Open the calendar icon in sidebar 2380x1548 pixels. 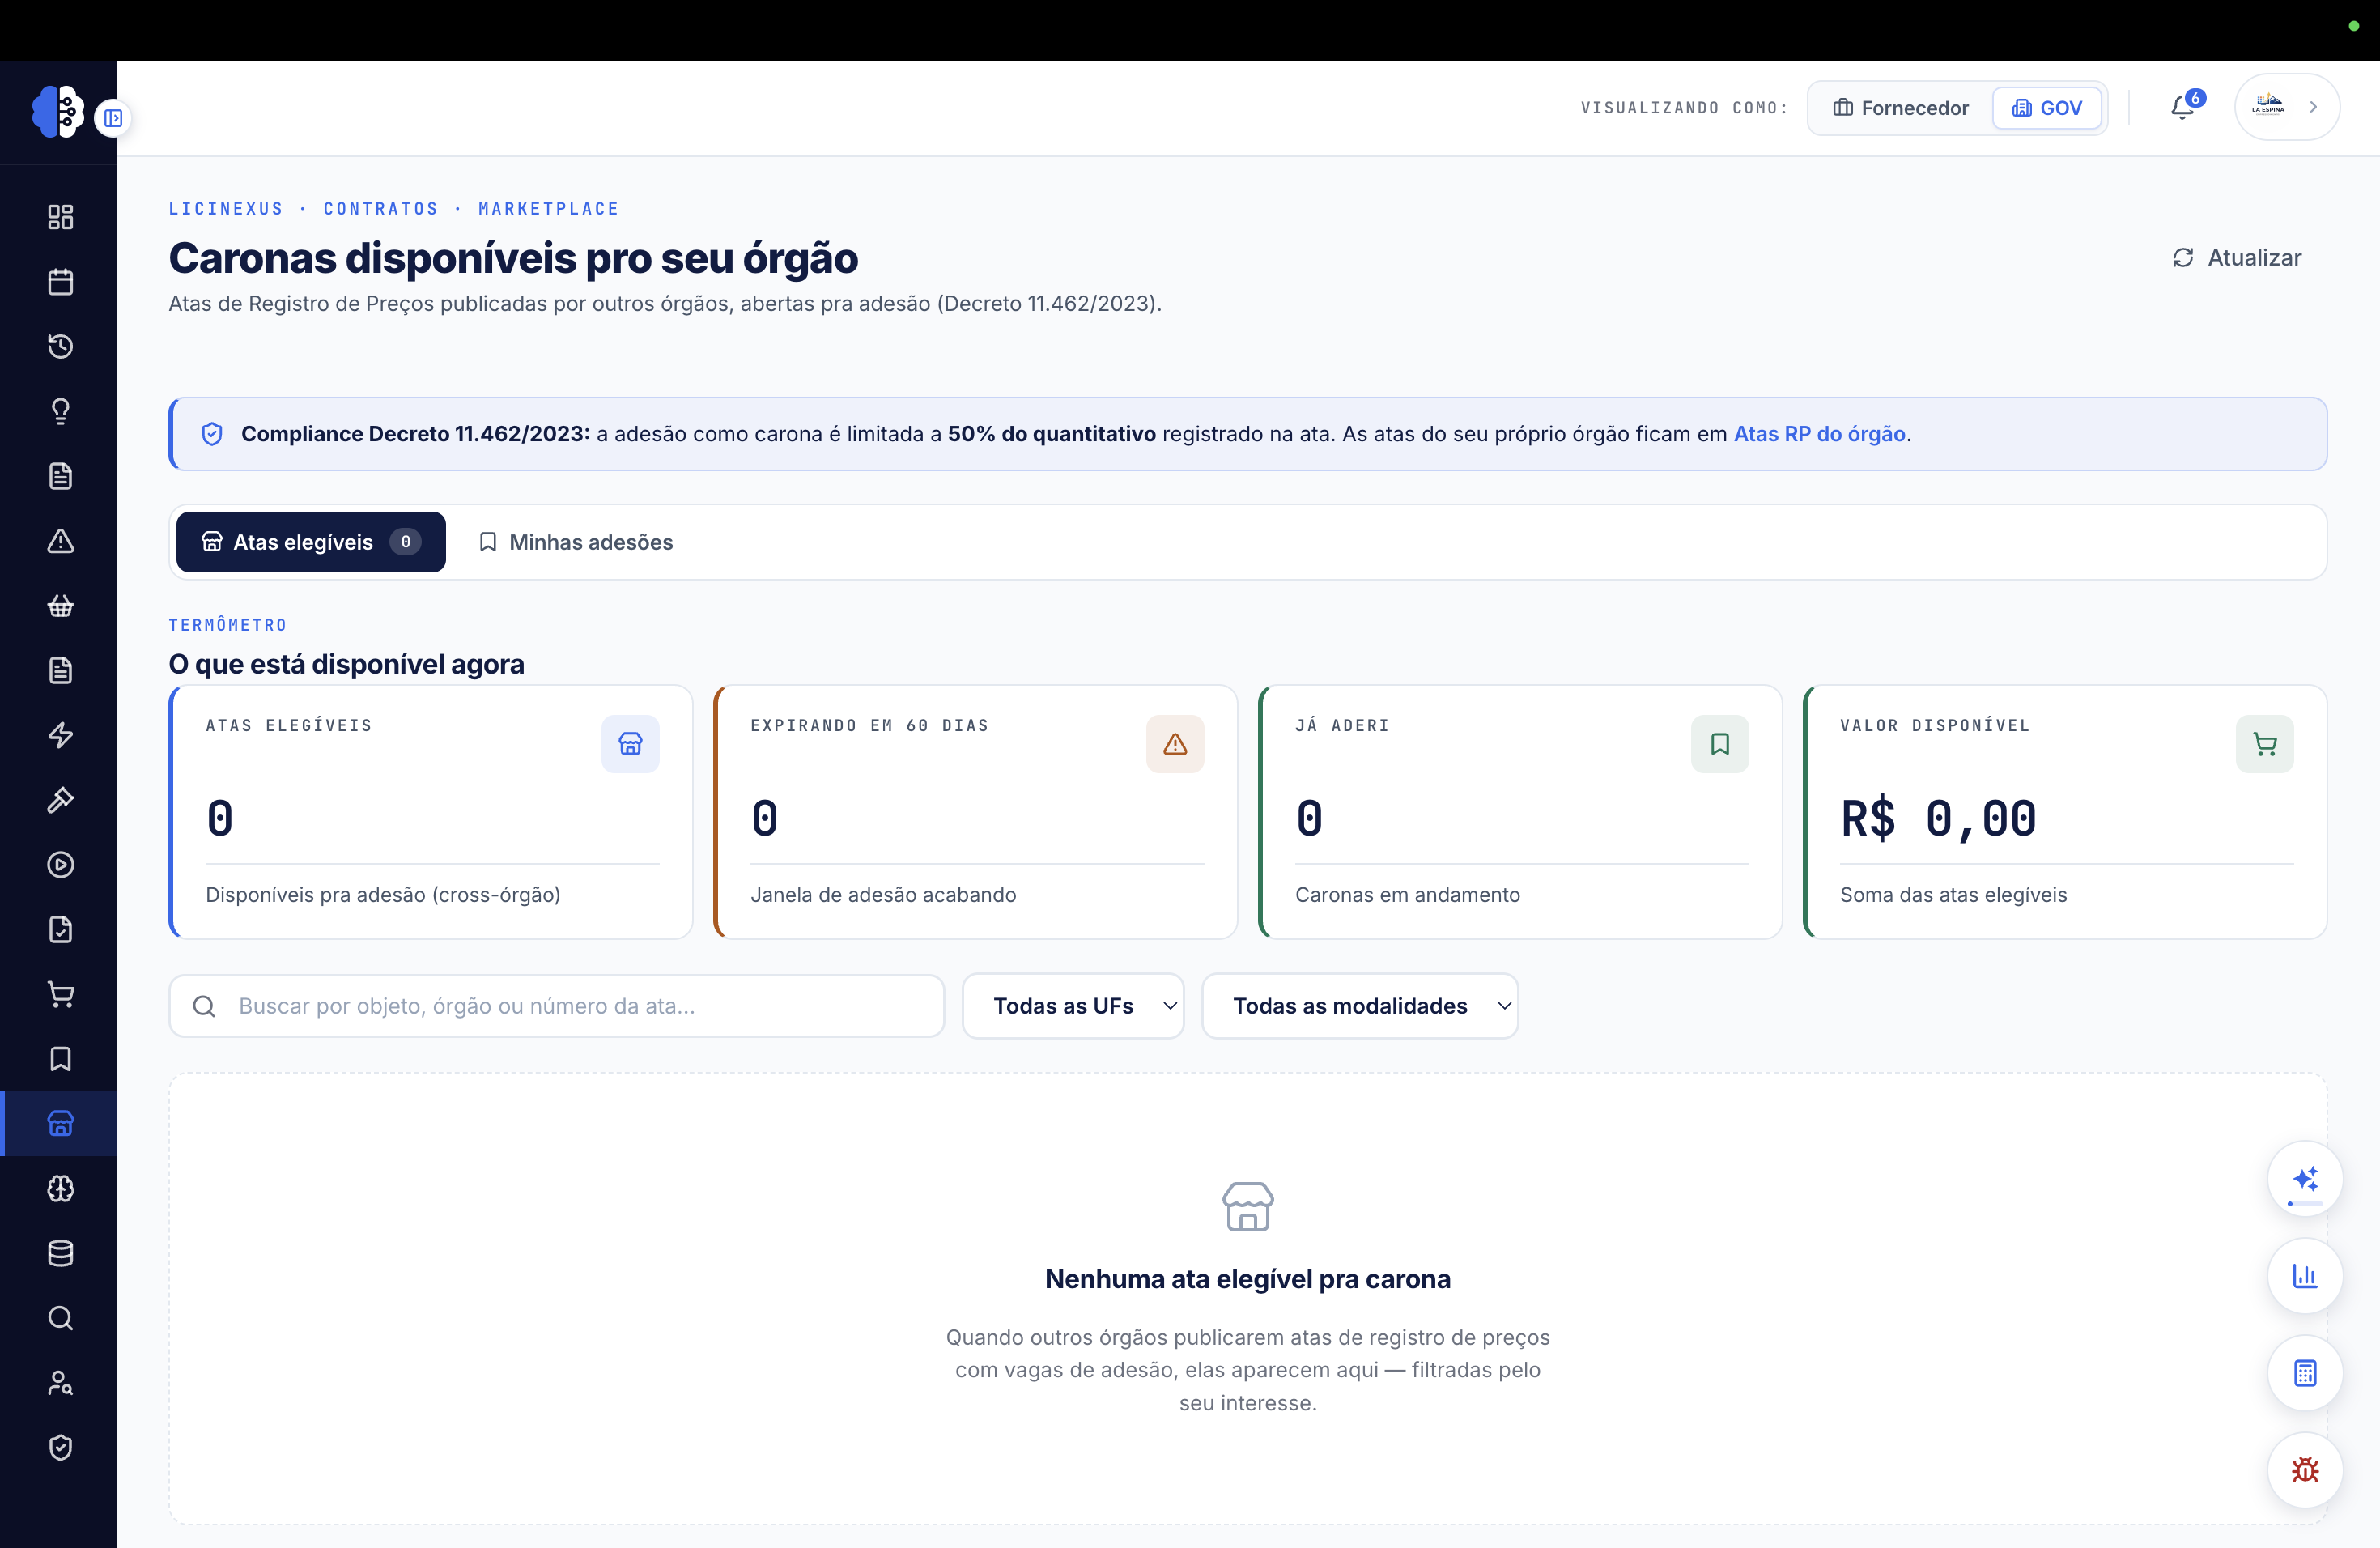click(x=60, y=282)
